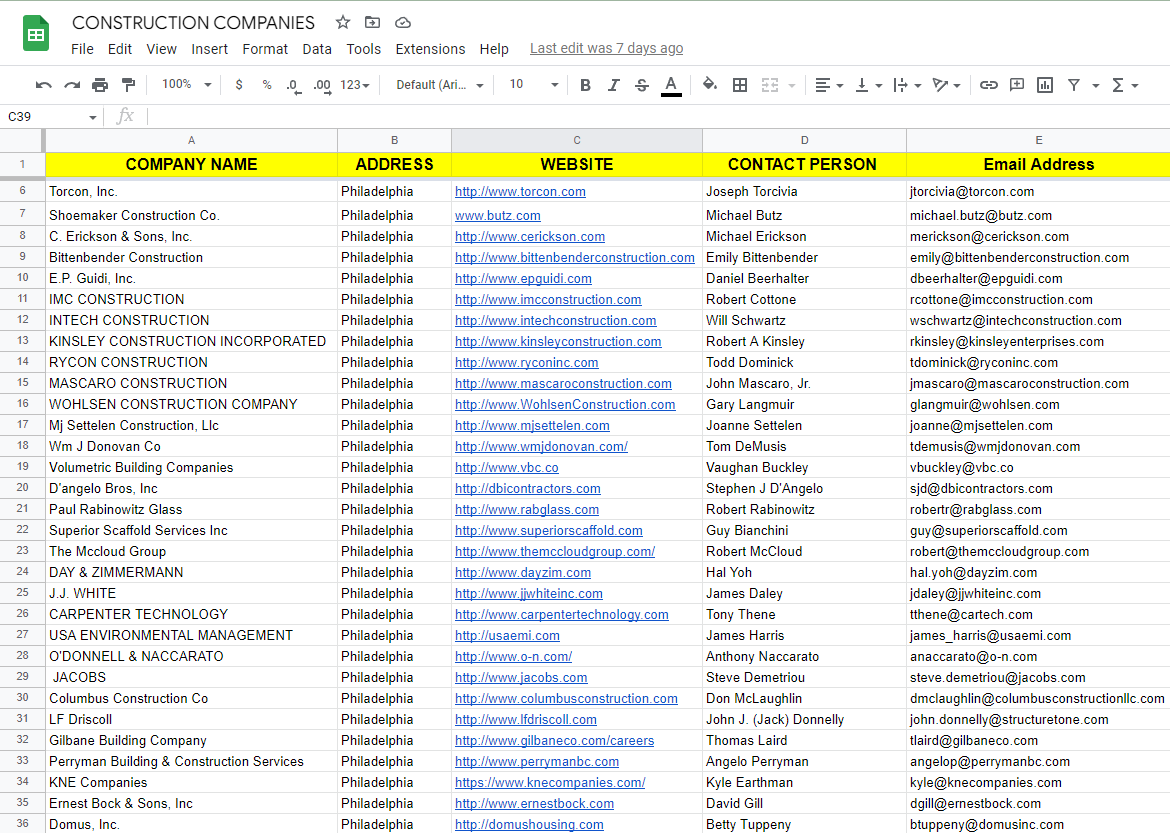1170x833 pixels.
Task: Open the View menu
Action: (161, 49)
